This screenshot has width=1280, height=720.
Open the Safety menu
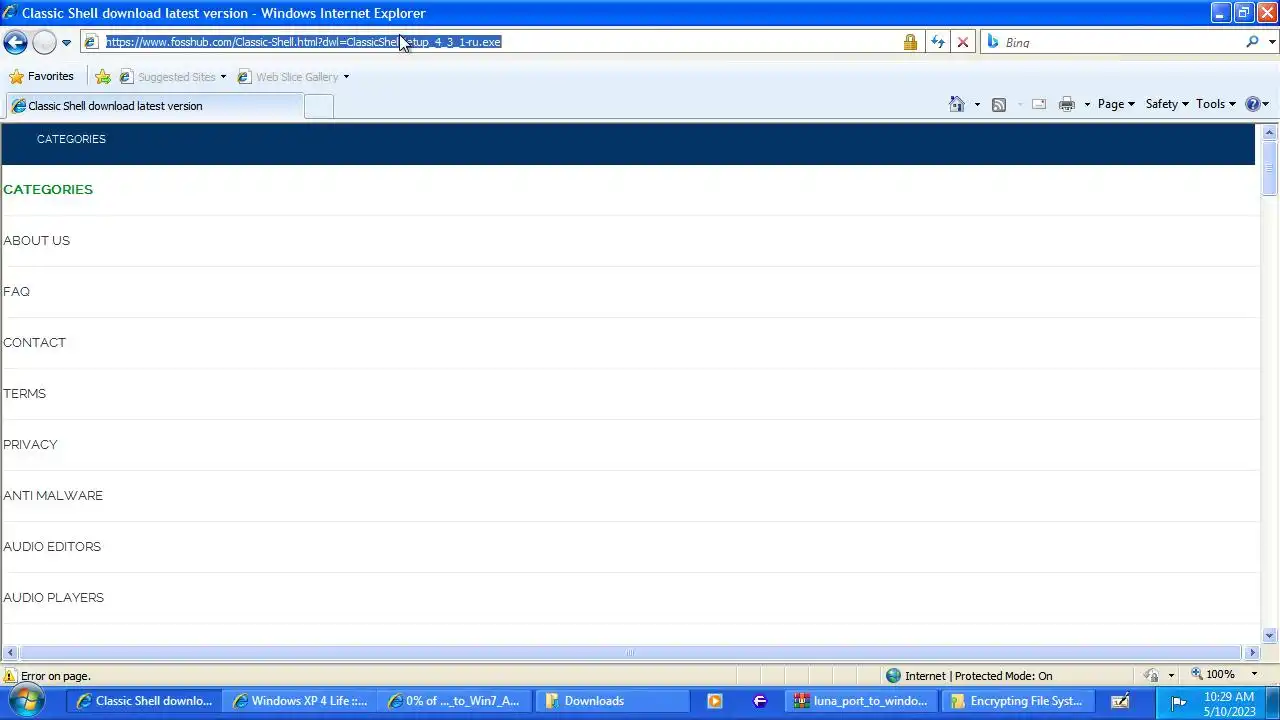(1167, 104)
